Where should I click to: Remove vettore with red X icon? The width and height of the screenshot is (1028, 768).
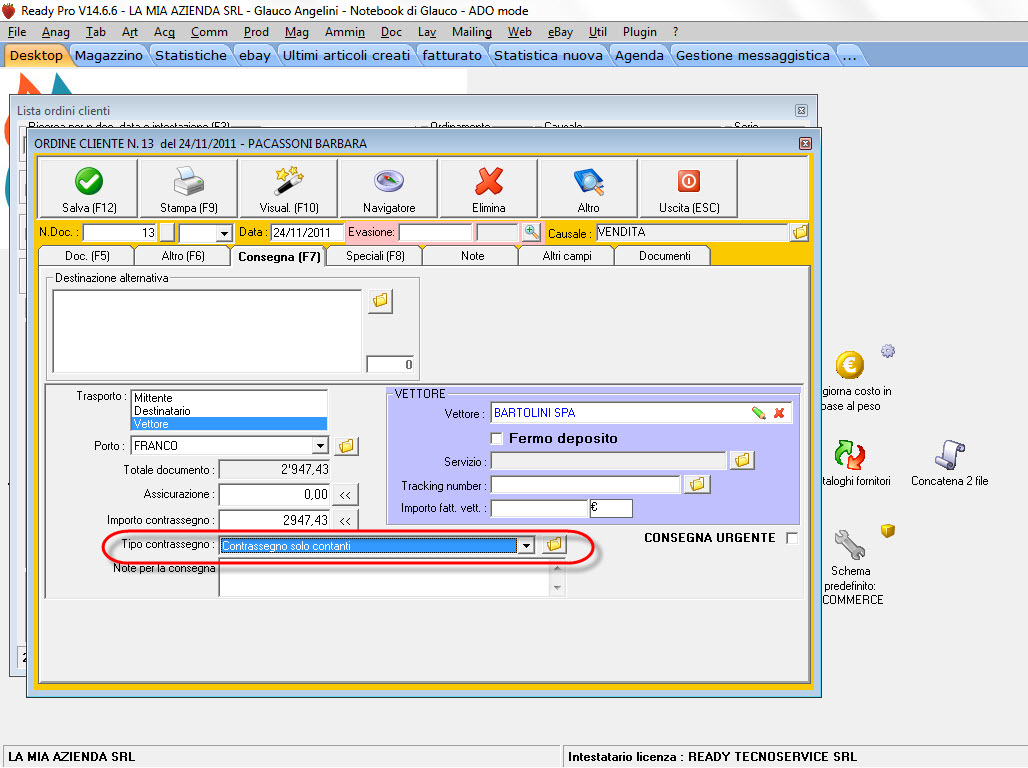[779, 413]
